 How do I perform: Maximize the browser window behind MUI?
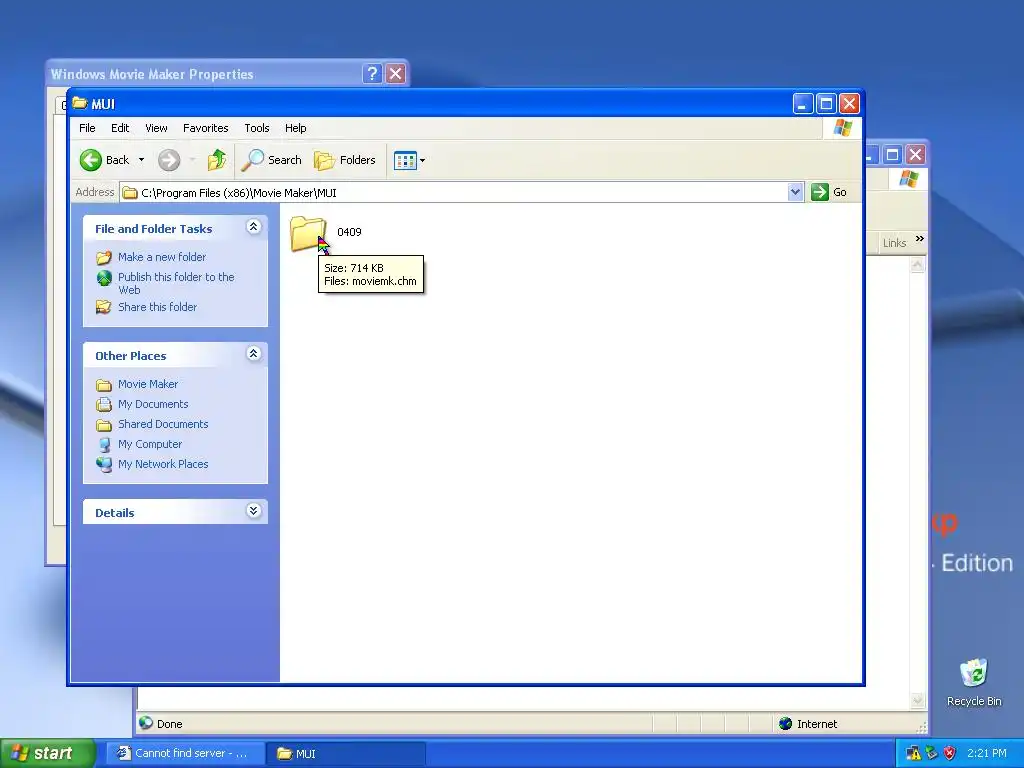click(892, 155)
